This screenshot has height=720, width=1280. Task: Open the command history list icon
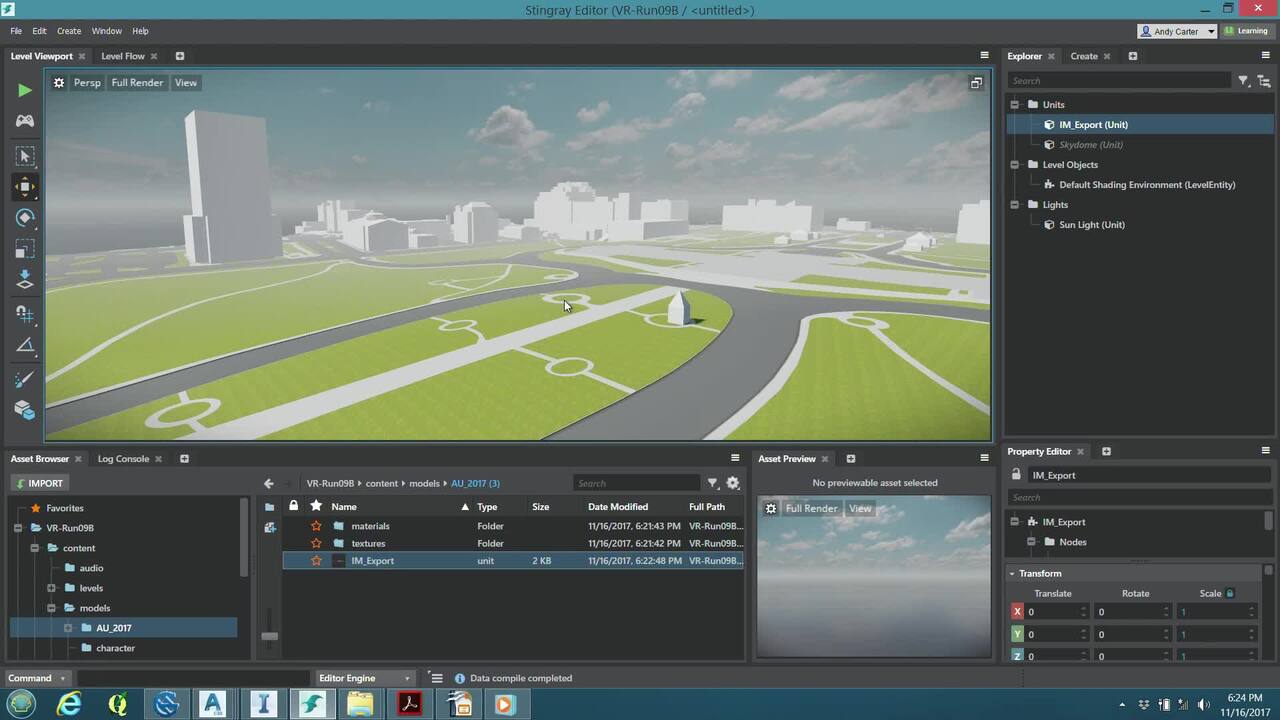coord(436,678)
